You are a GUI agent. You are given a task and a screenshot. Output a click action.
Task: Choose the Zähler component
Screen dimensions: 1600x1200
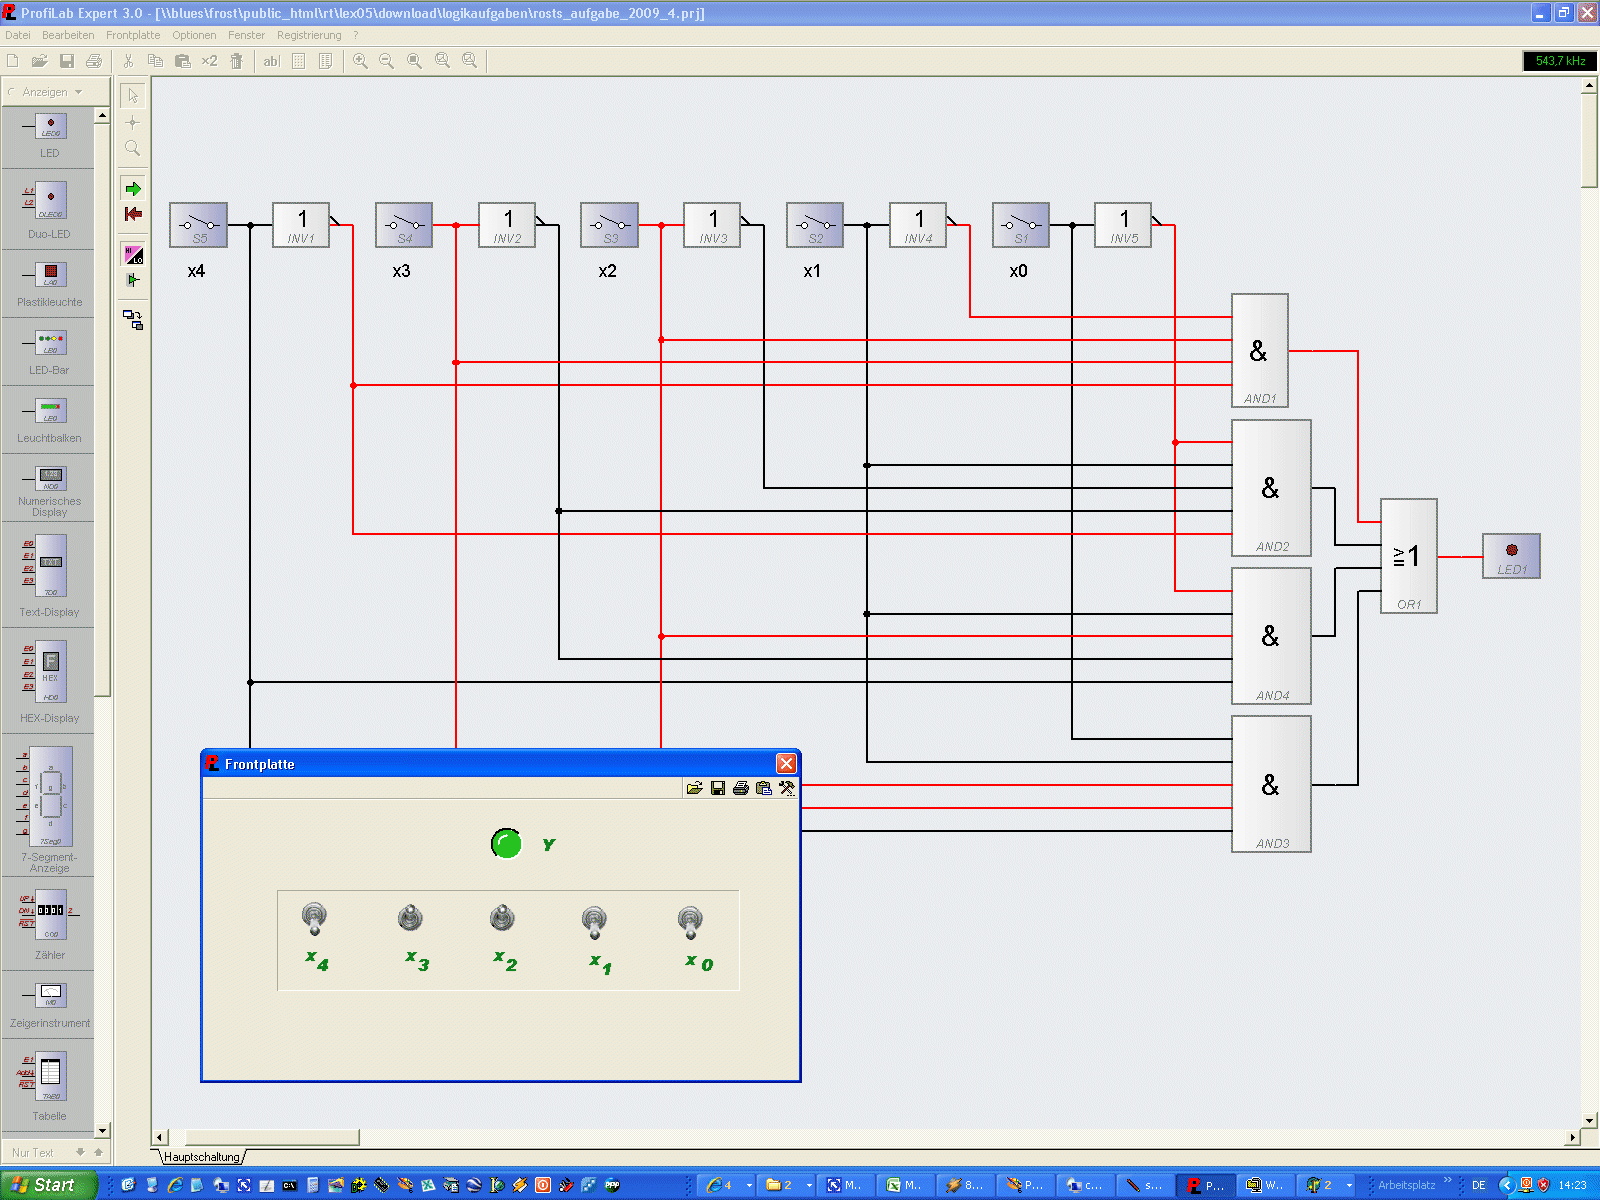(x=49, y=923)
